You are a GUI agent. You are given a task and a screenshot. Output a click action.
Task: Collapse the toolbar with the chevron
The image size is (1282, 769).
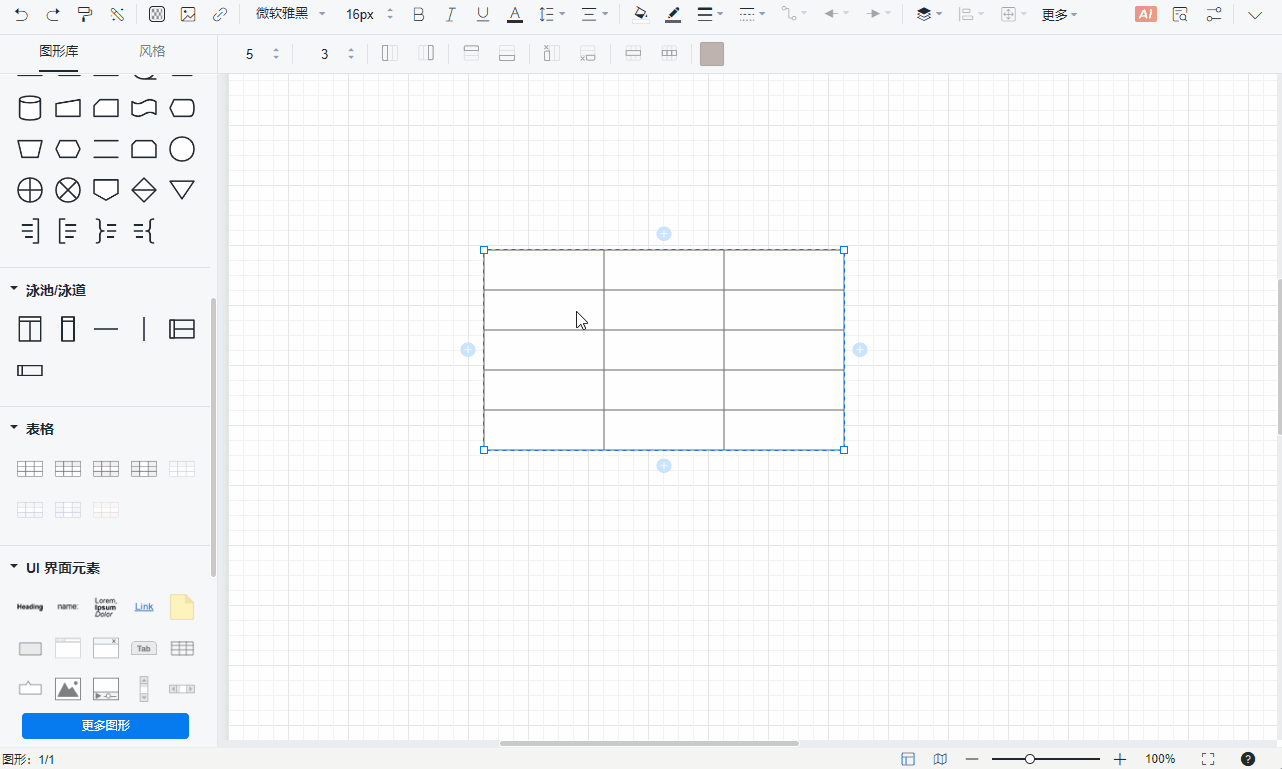click(x=1255, y=15)
